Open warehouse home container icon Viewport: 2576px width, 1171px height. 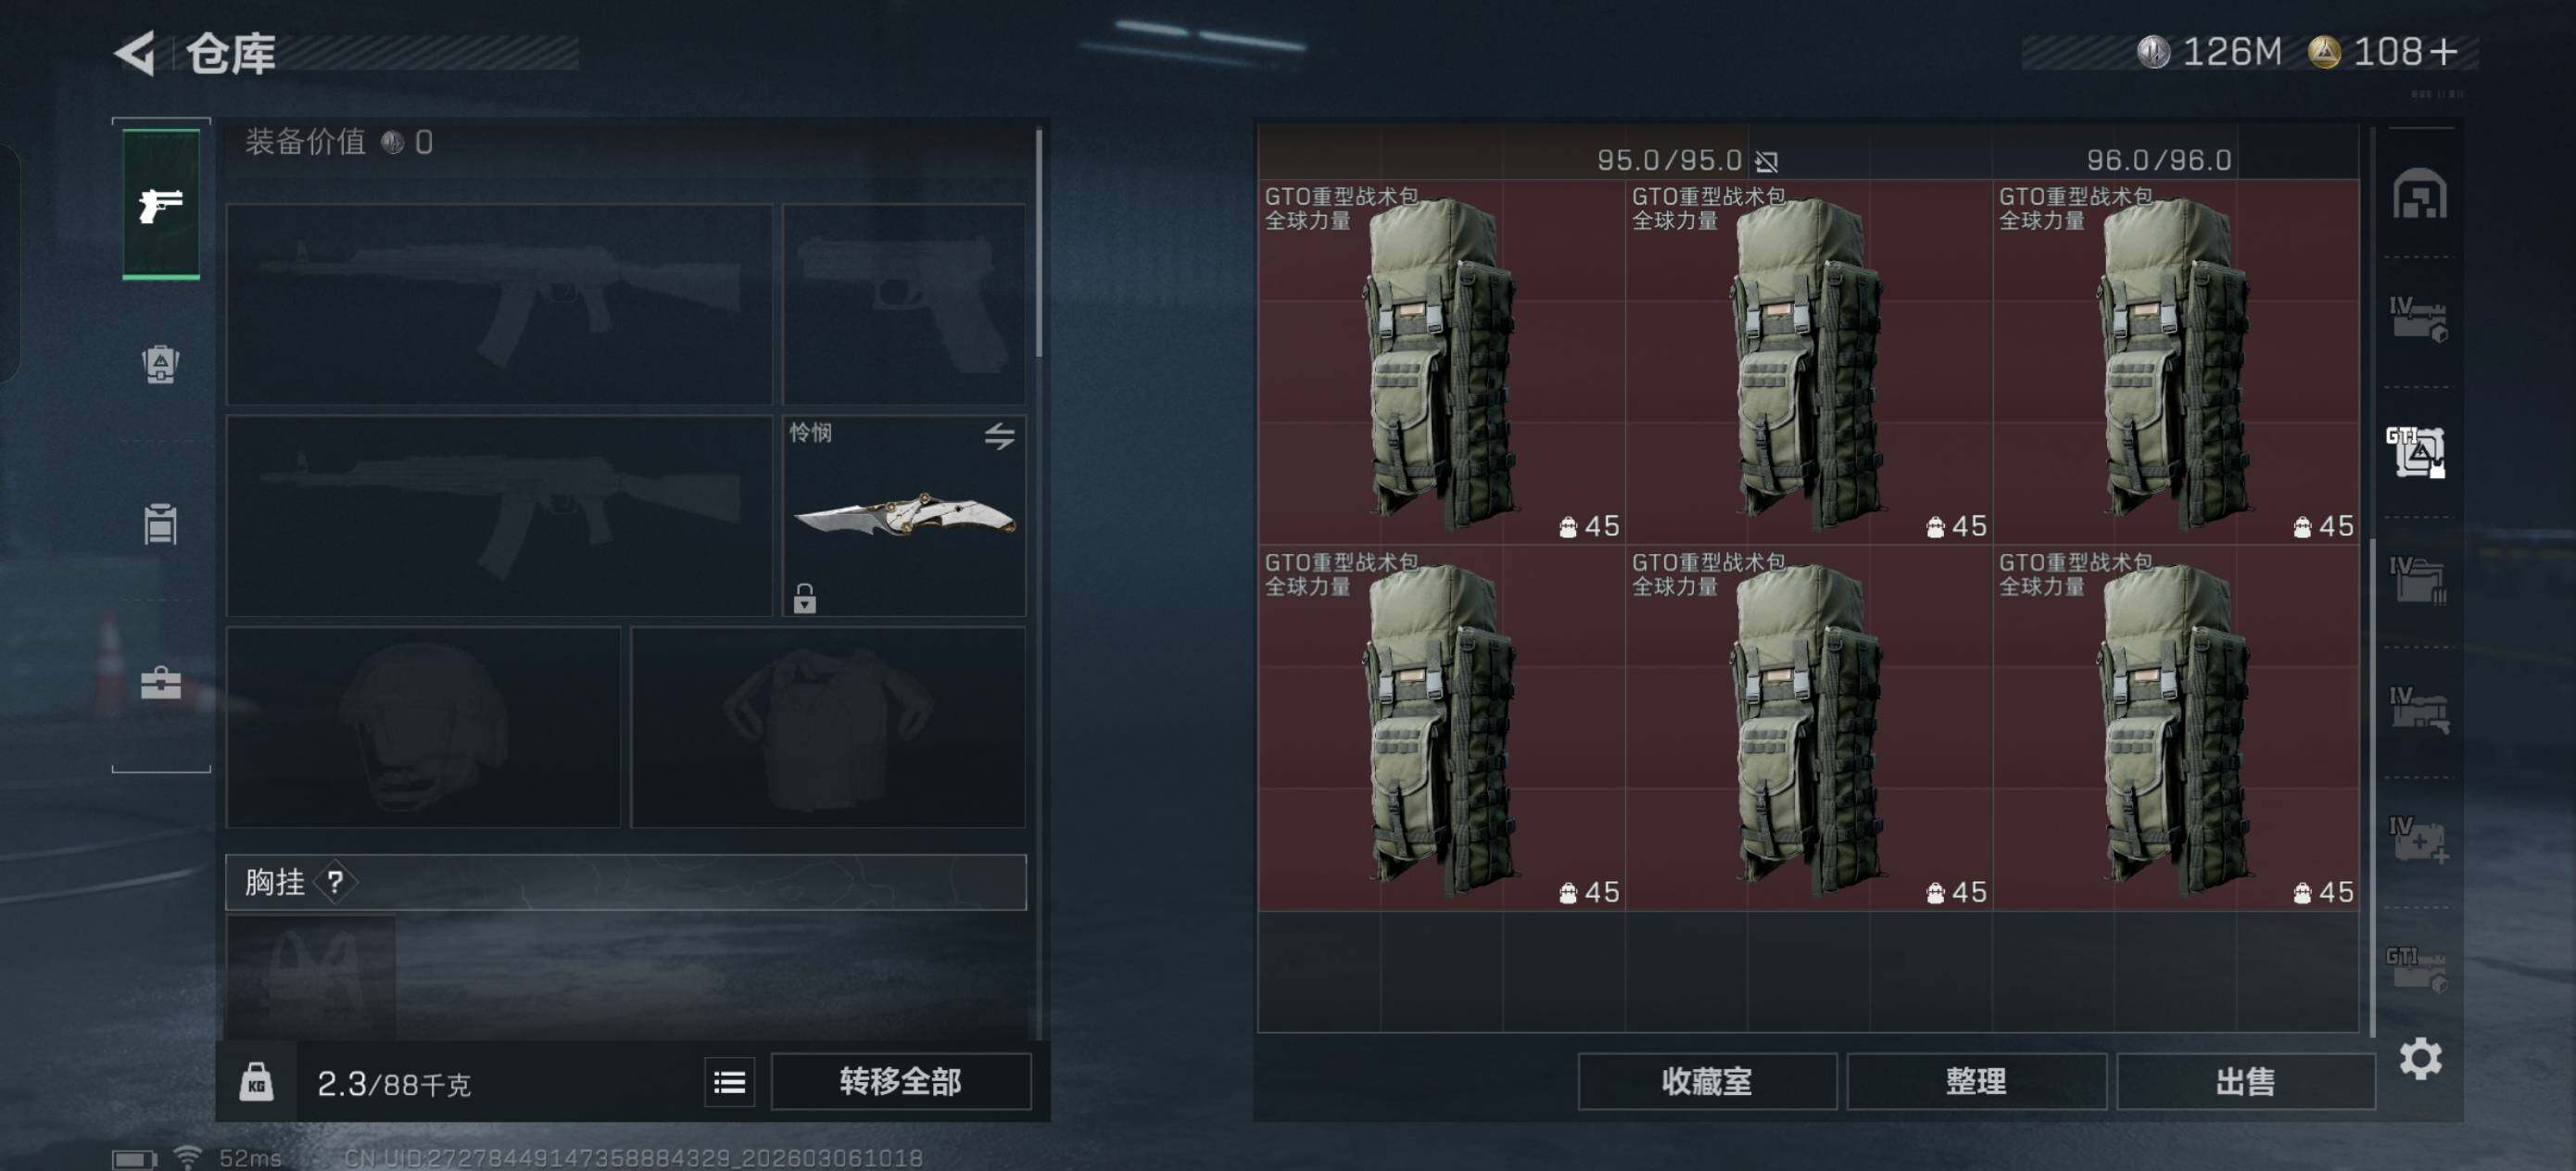2419,192
